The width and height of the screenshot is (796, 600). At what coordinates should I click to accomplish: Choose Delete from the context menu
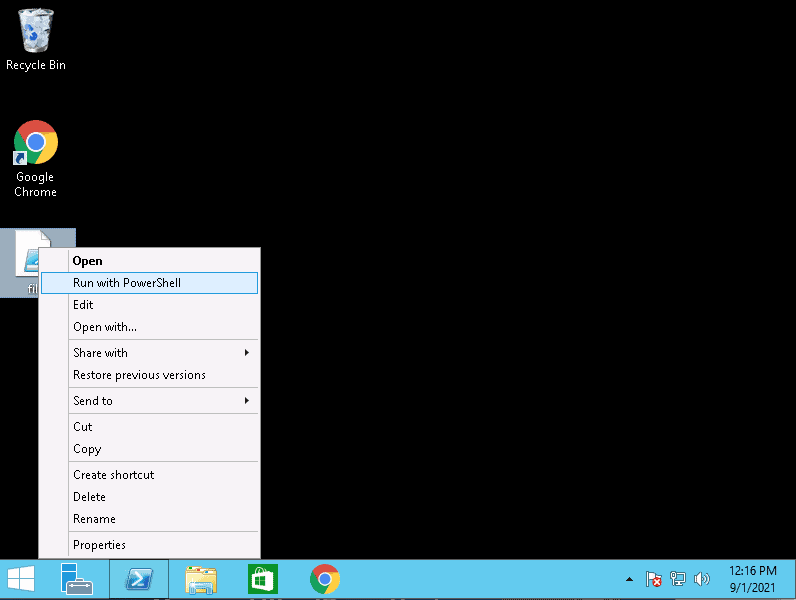pos(149,496)
